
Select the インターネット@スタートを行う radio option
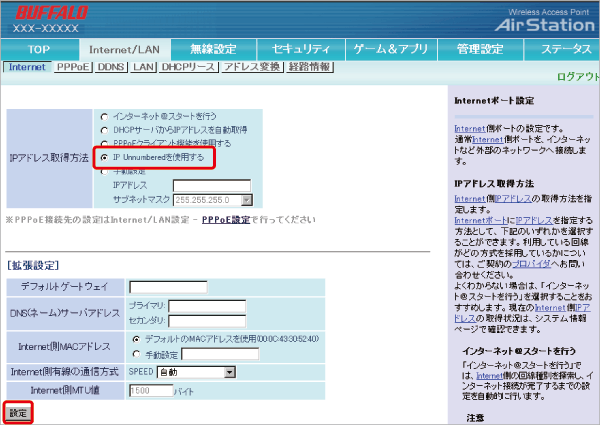coord(104,117)
